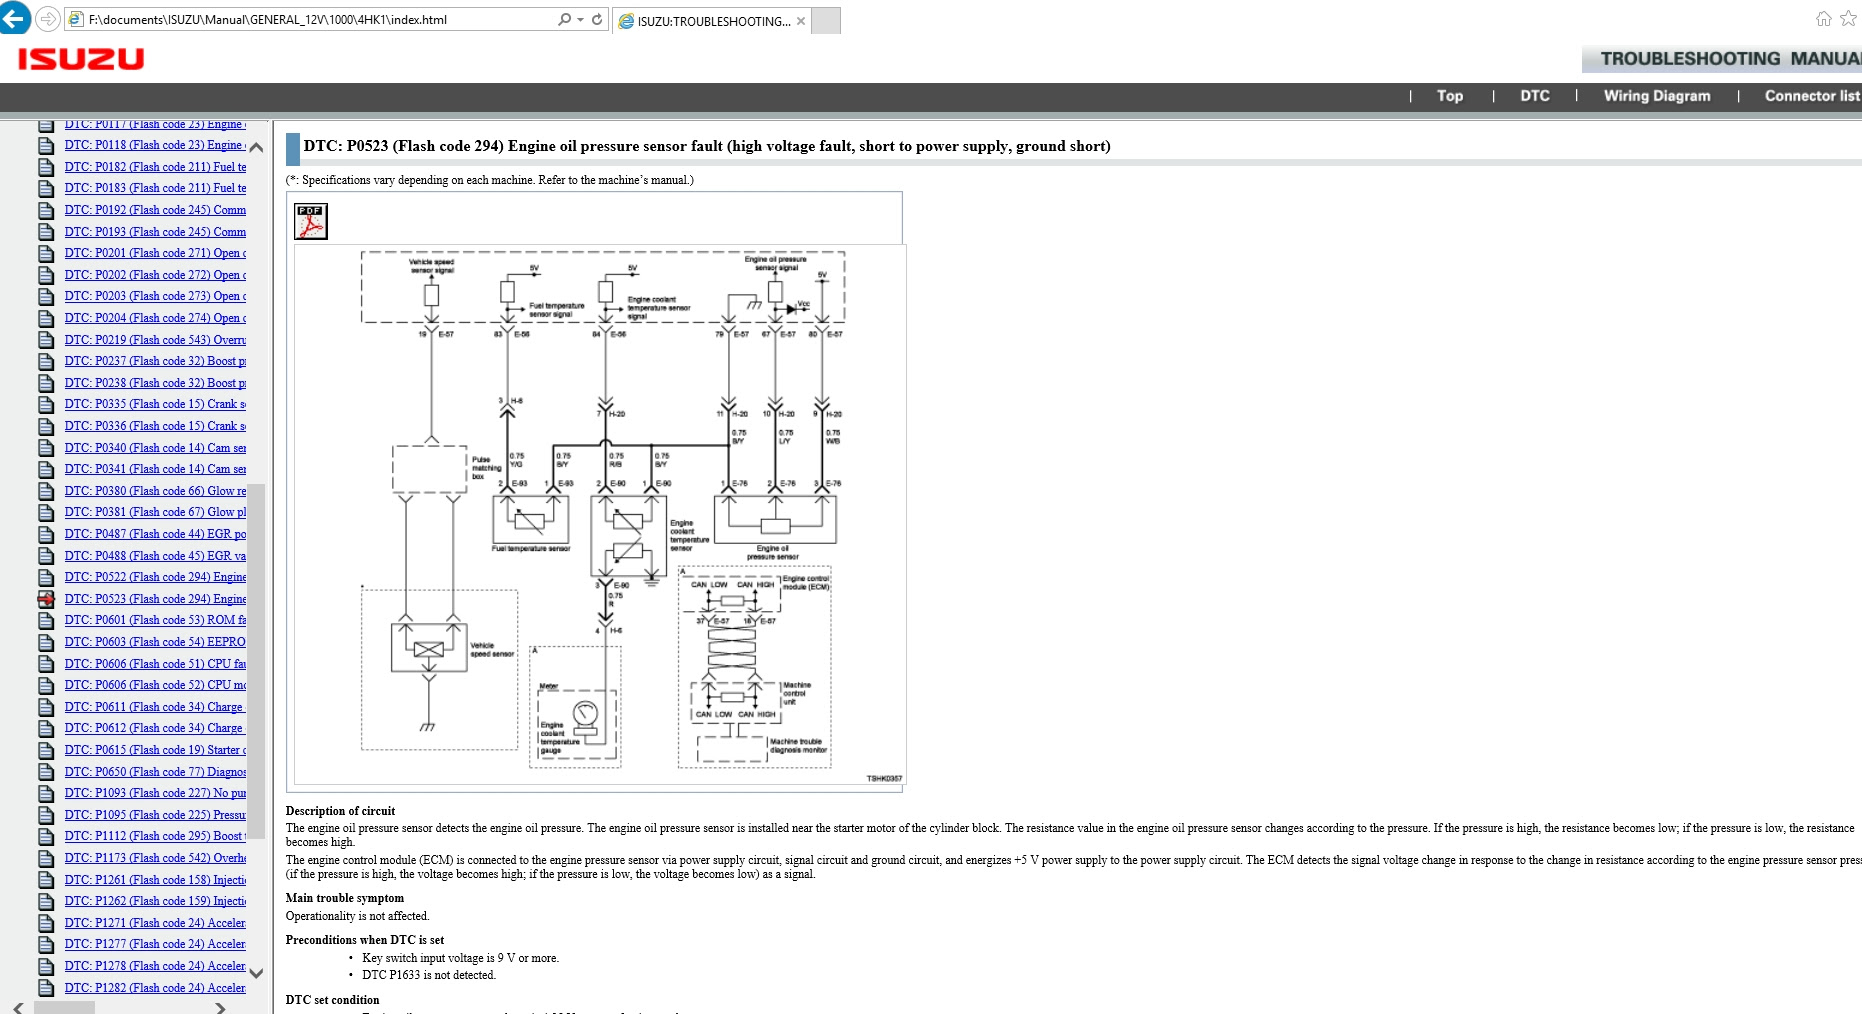1862x1014 pixels.
Task: Click the DTC list vertical scrollbar thumb
Action: pyautogui.click(x=256, y=660)
